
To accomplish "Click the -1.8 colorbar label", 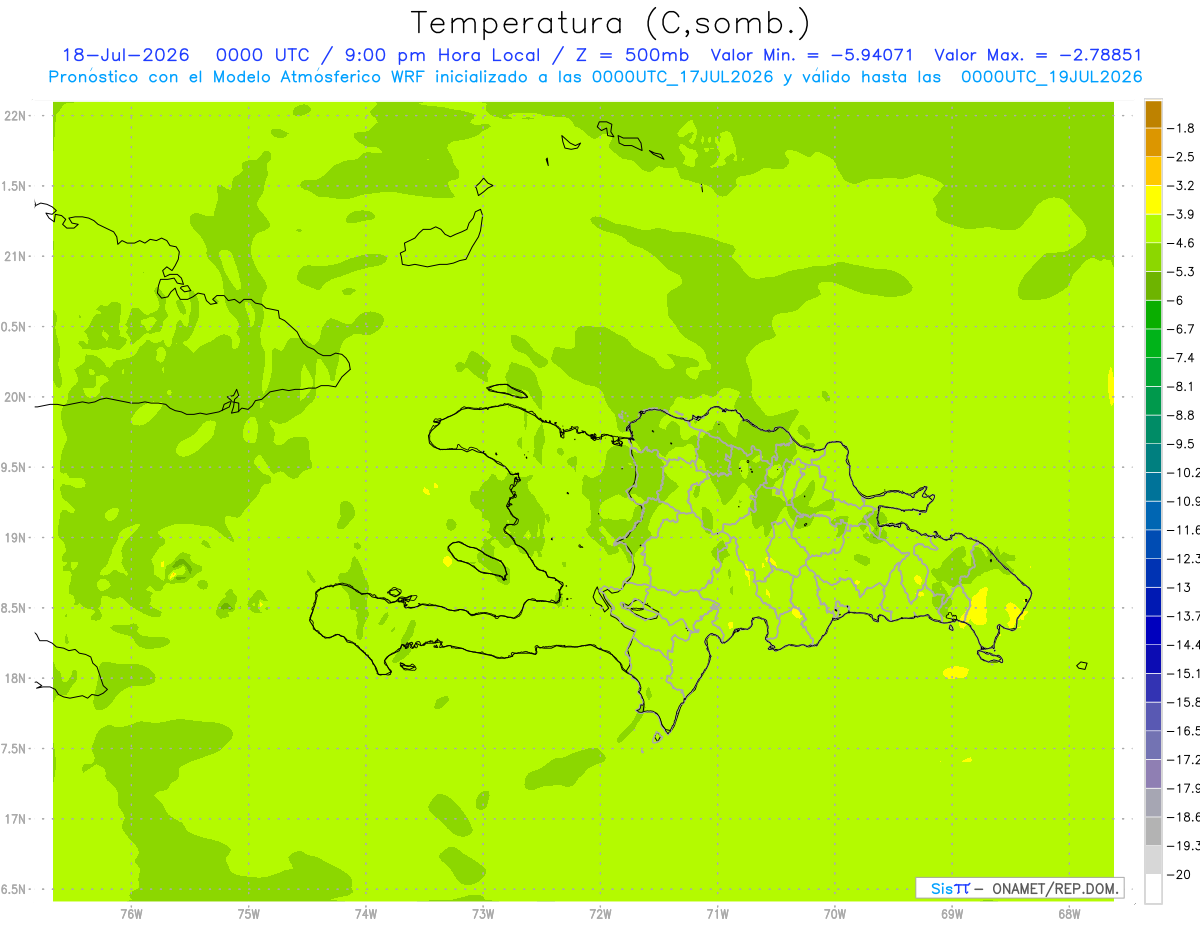I will pyautogui.click(x=1181, y=128).
